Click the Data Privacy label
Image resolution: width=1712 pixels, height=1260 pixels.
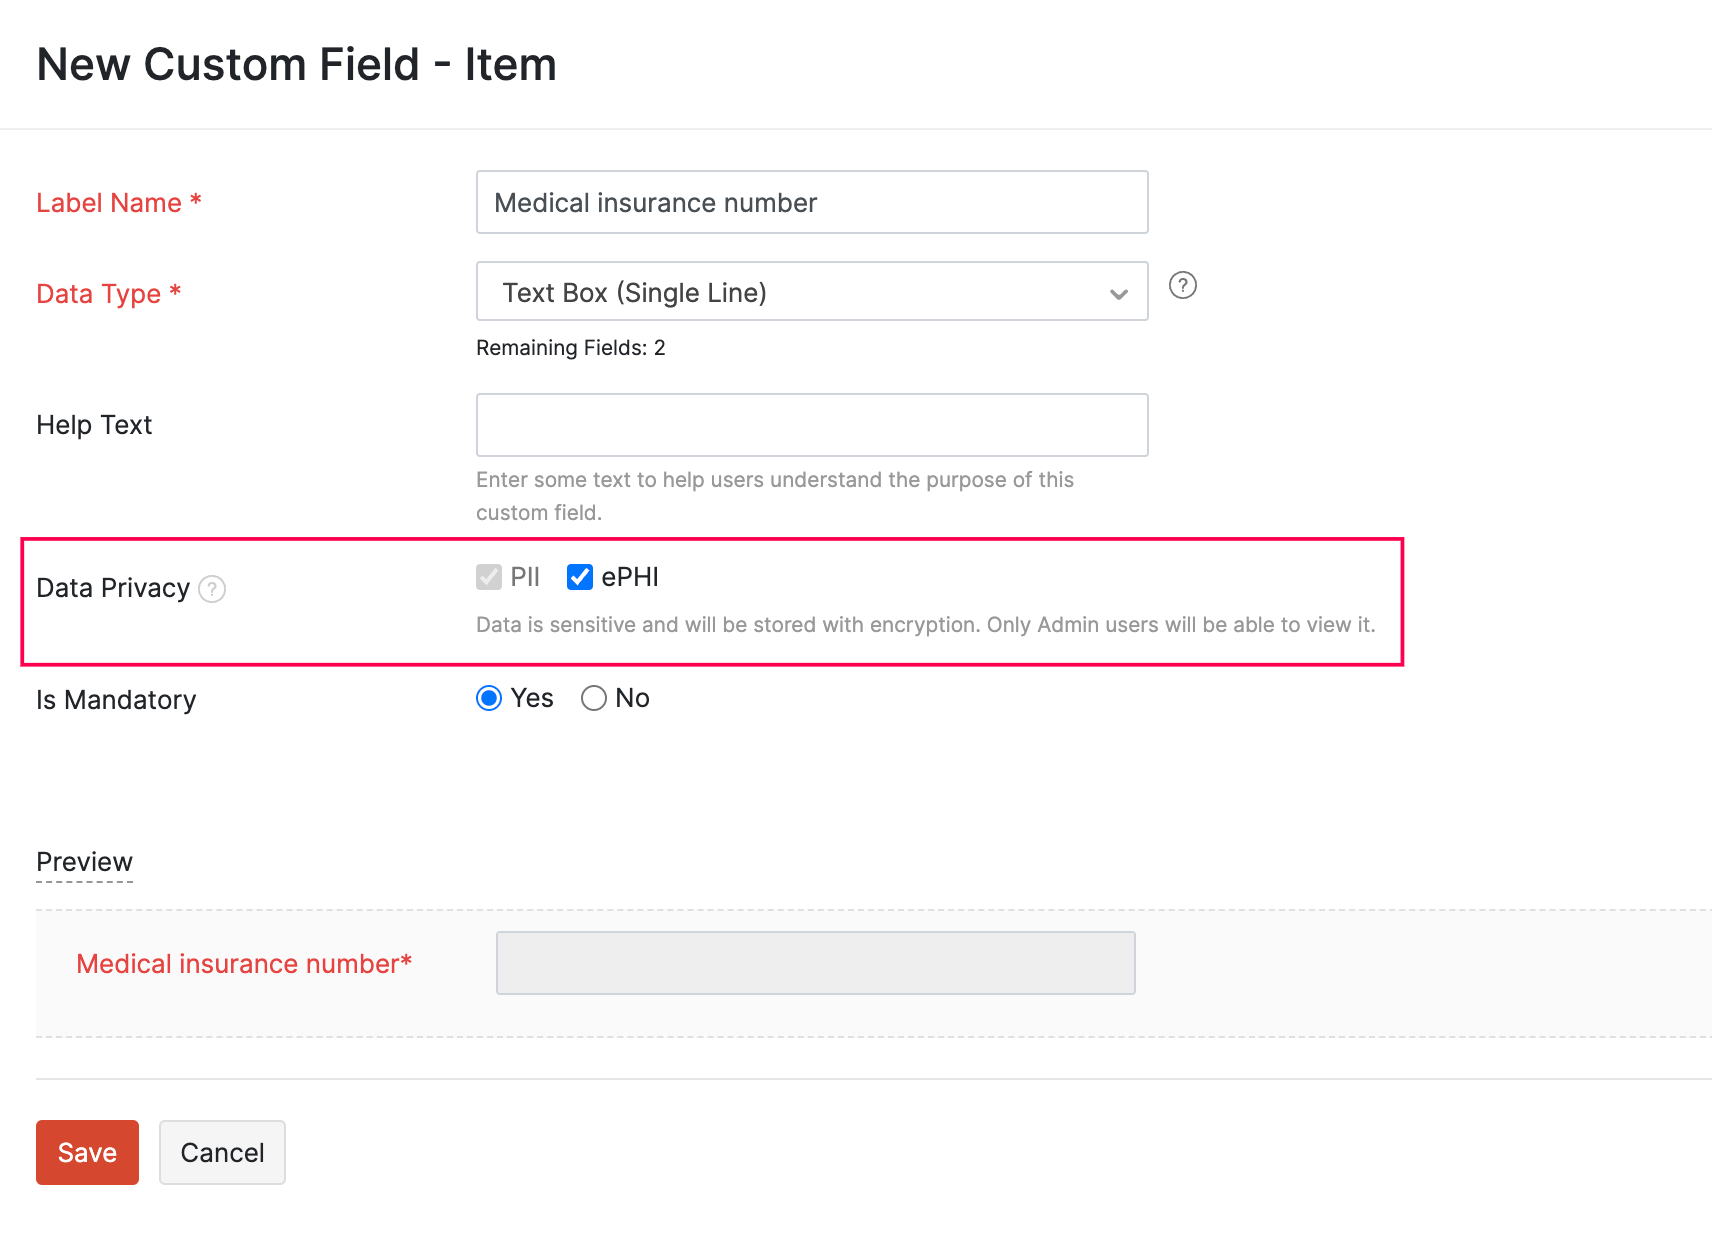point(113,588)
